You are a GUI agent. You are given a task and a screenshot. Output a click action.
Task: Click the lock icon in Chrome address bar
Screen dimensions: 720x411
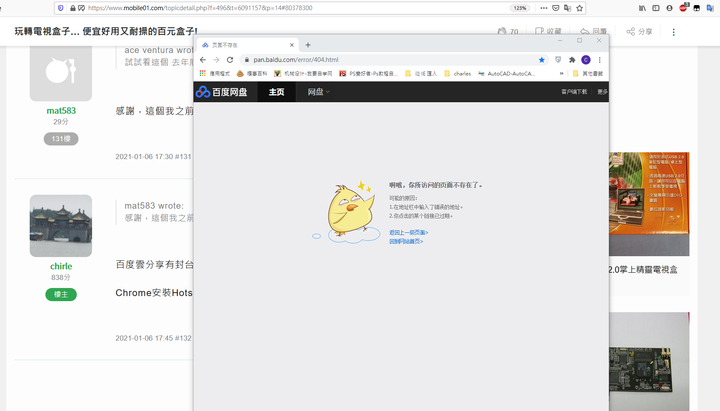pyautogui.click(x=247, y=60)
